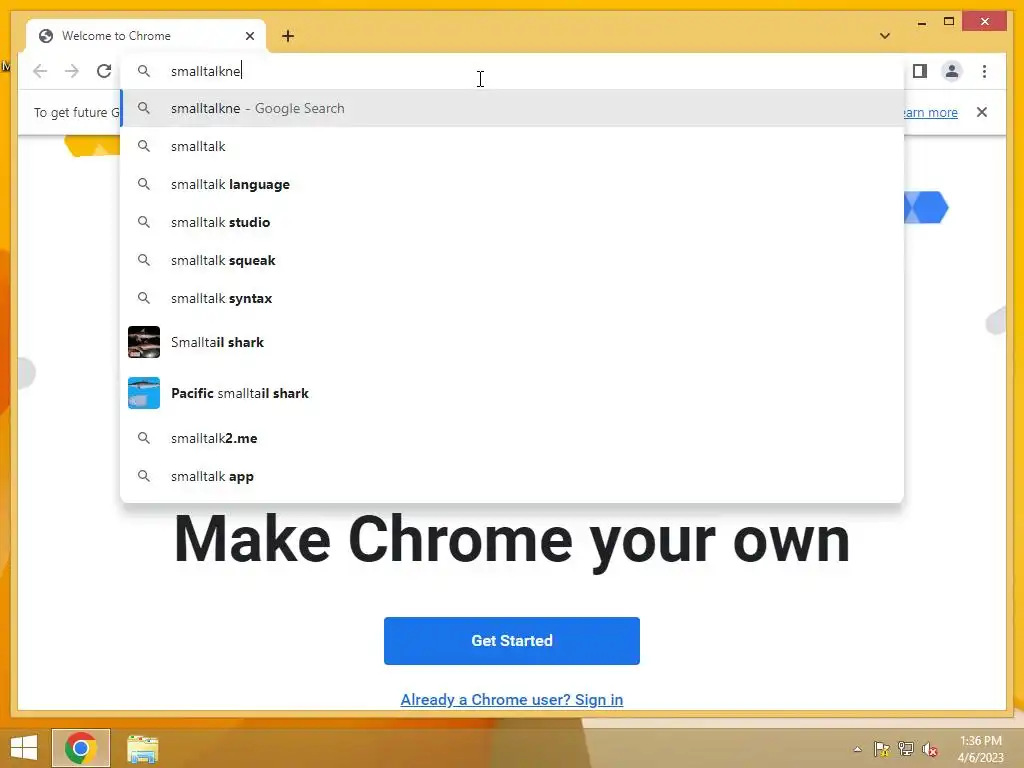Expand the tab search chevron
Image resolution: width=1024 pixels, height=768 pixels.
(884, 36)
